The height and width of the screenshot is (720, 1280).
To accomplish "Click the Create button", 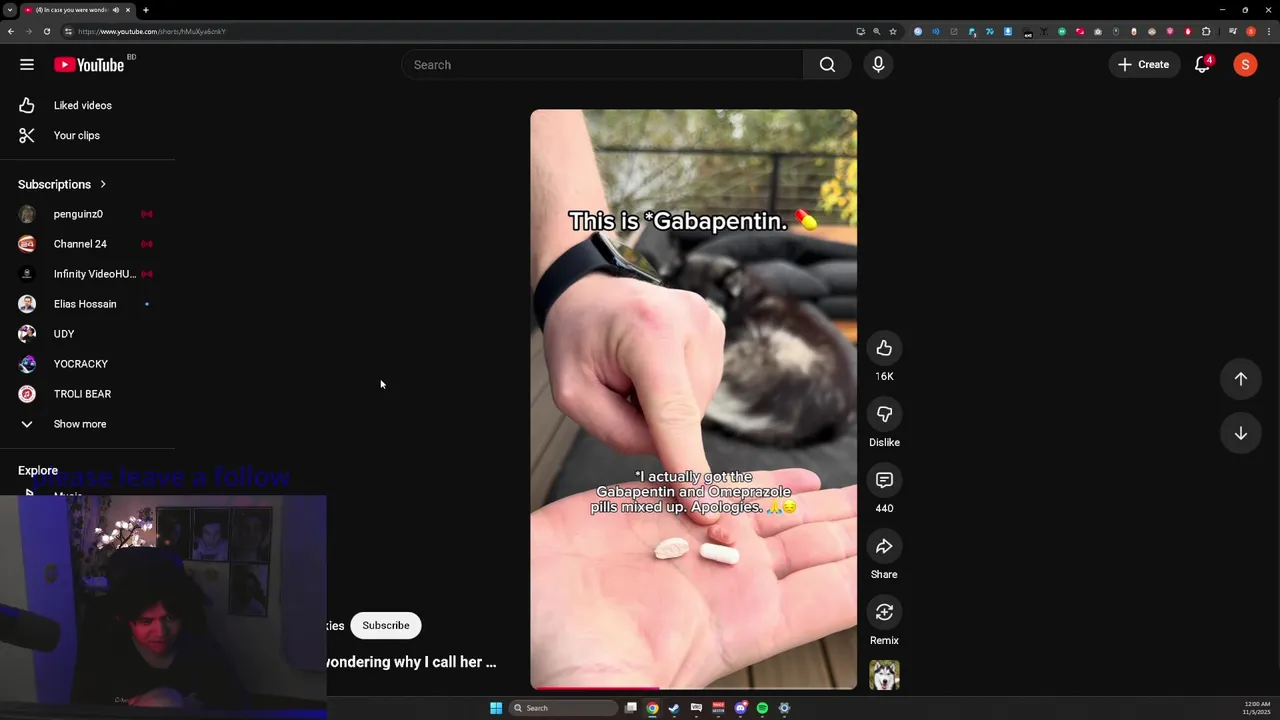I will (1144, 65).
